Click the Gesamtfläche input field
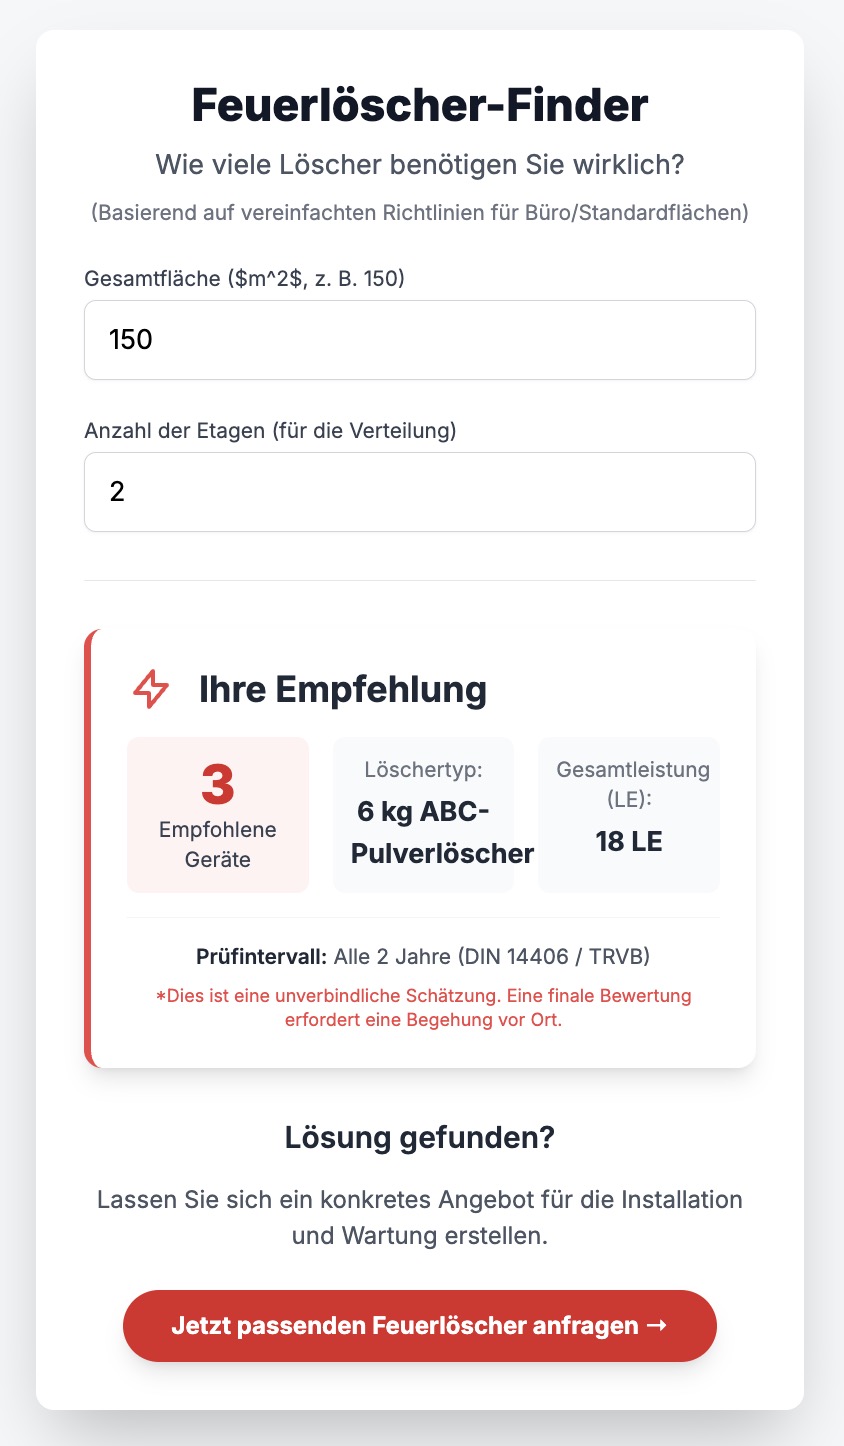This screenshot has height=1446, width=844. tap(420, 340)
